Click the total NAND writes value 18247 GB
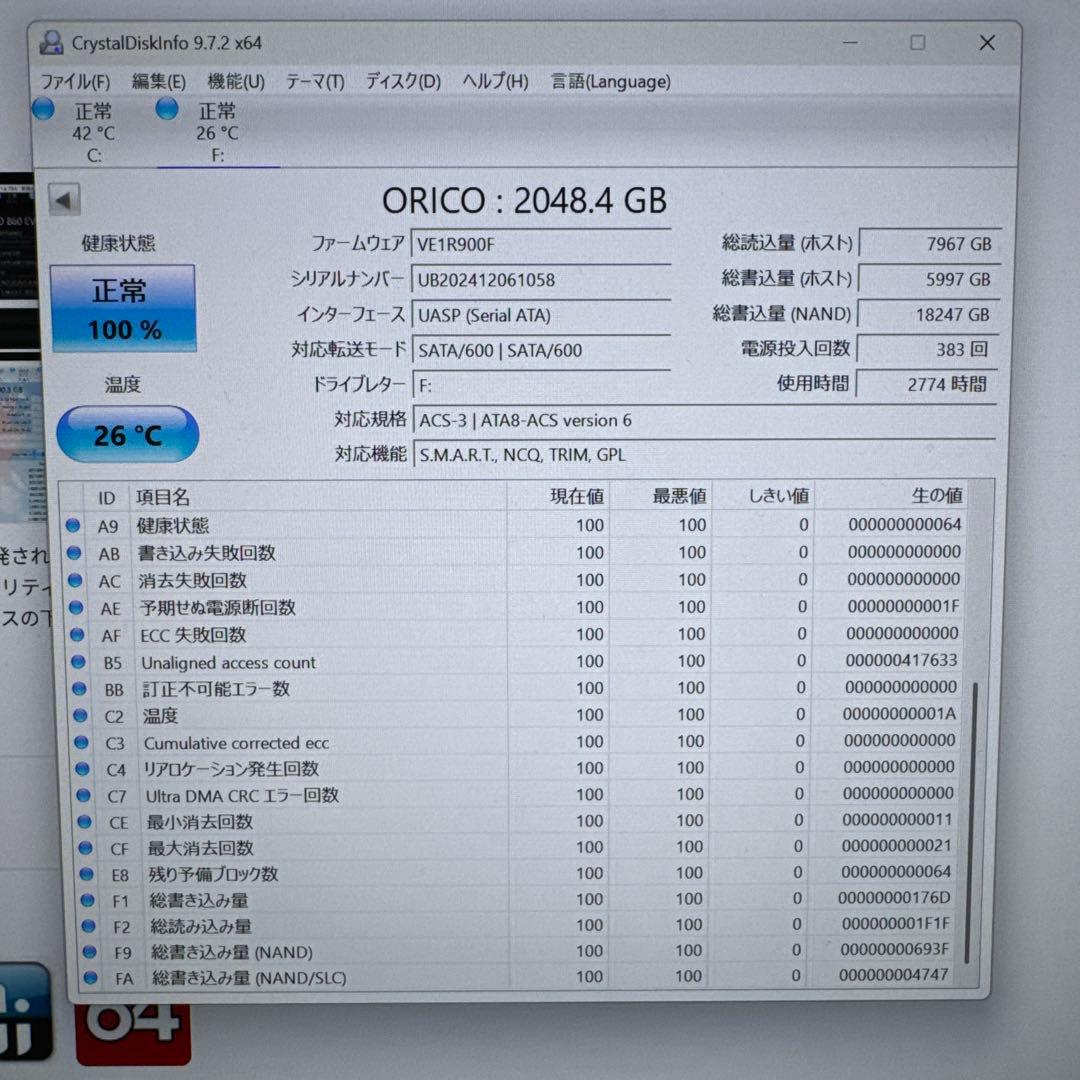 [x=928, y=315]
